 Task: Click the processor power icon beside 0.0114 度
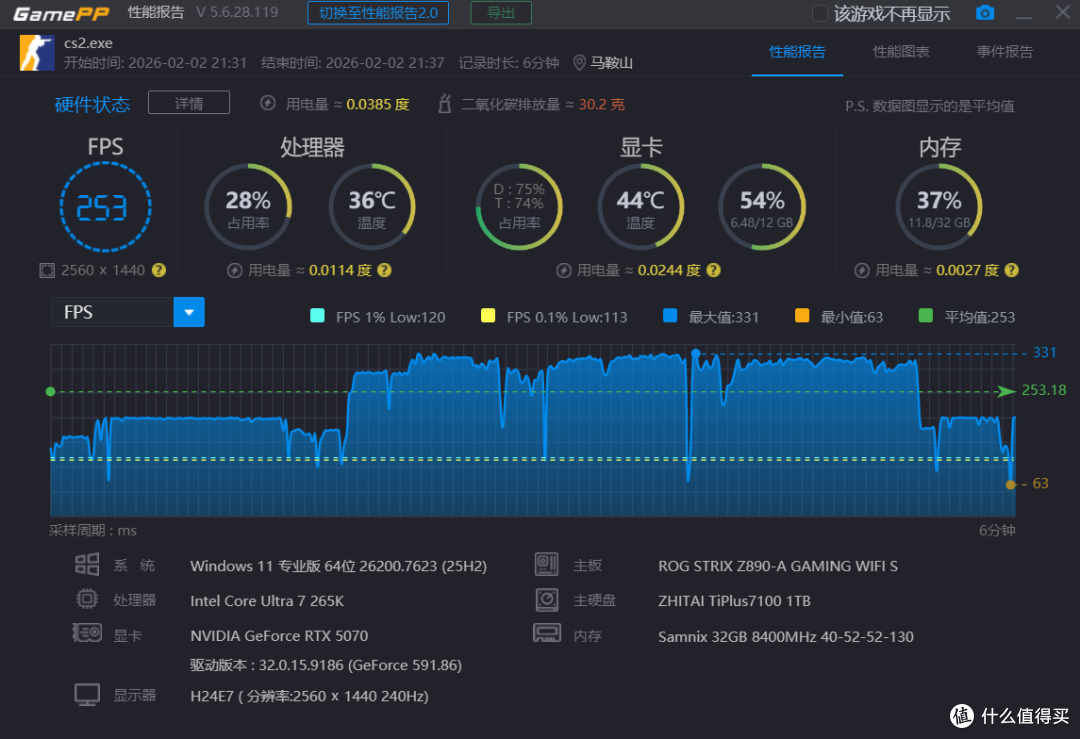(x=235, y=271)
